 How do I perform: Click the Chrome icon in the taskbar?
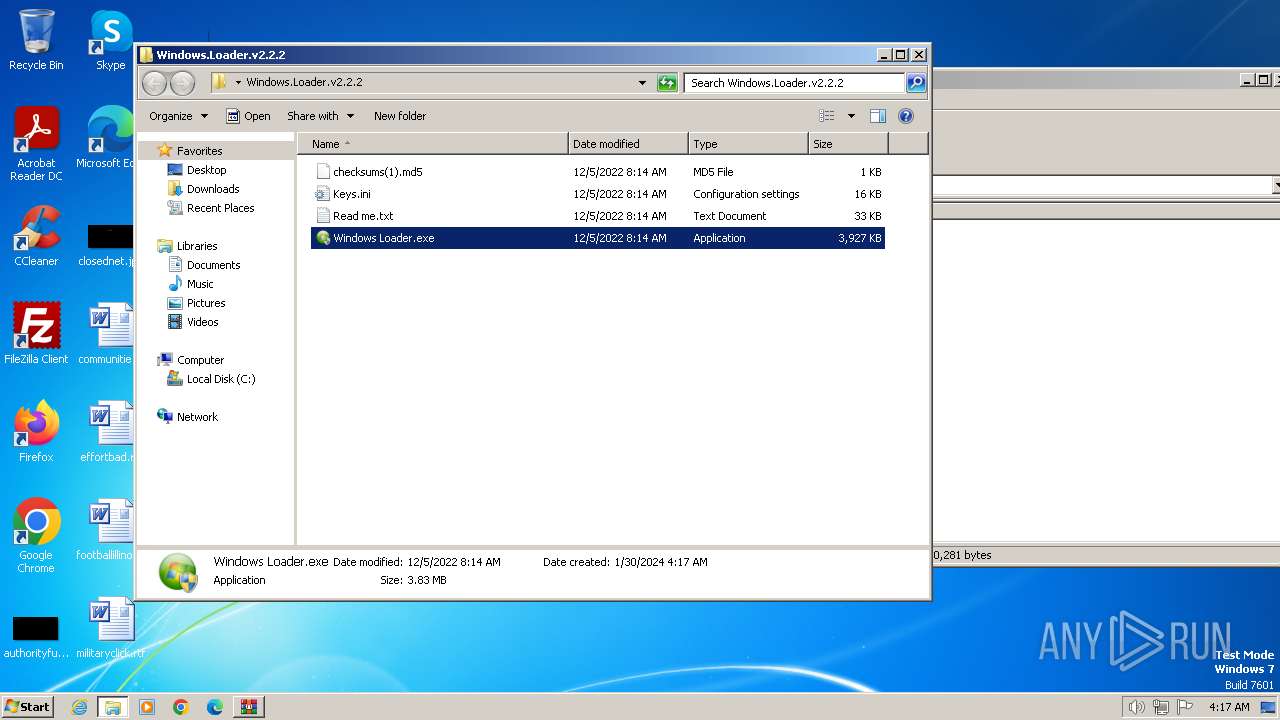(181, 707)
